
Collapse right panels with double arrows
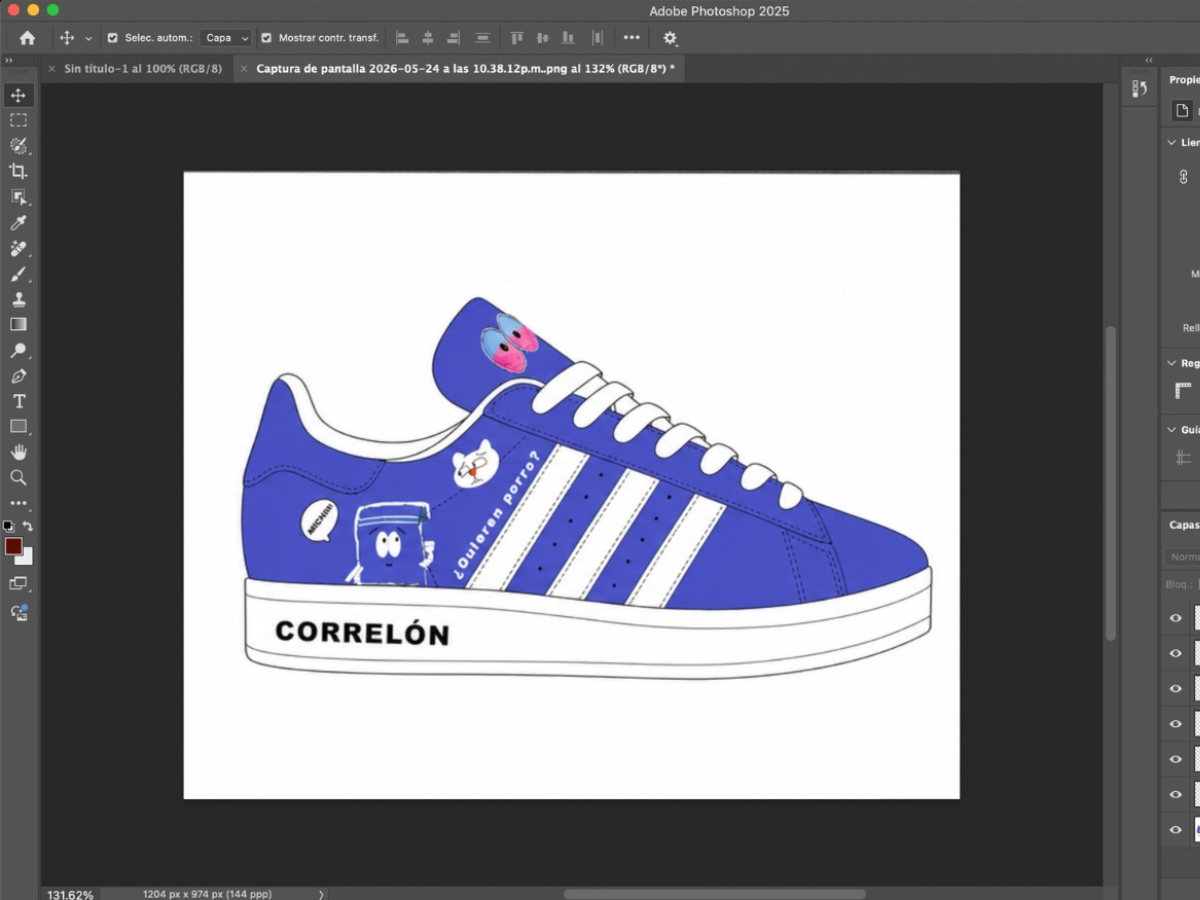pyautogui.click(x=1149, y=60)
